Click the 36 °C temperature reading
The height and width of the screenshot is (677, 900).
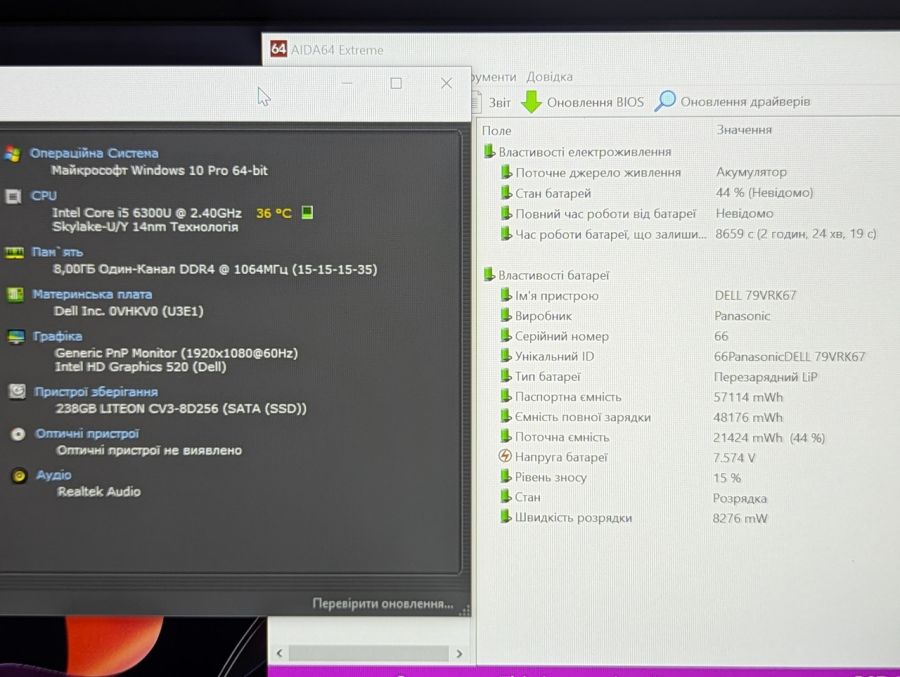coord(274,213)
